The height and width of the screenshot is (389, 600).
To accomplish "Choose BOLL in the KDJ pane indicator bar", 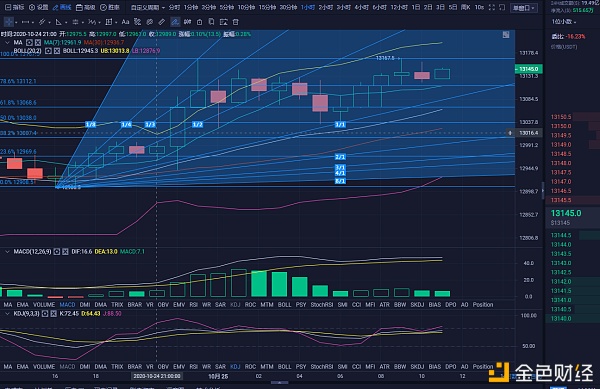I will pos(284,367).
